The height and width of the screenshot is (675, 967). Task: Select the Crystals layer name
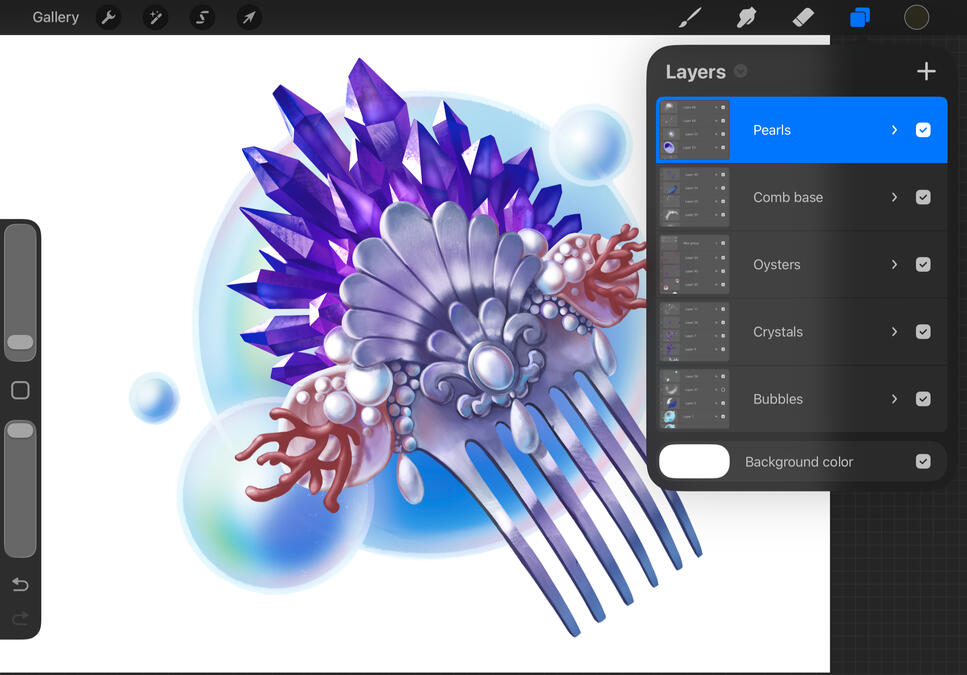point(778,332)
